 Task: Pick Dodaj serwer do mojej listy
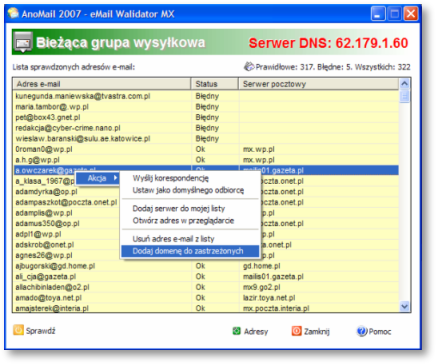(x=179, y=209)
